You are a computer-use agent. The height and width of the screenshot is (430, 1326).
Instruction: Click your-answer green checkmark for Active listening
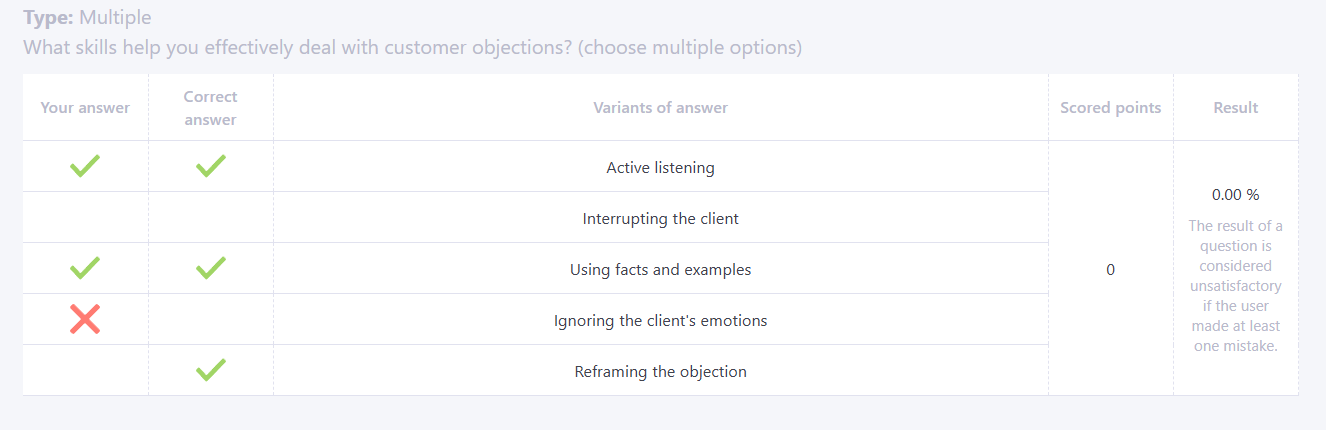point(85,166)
